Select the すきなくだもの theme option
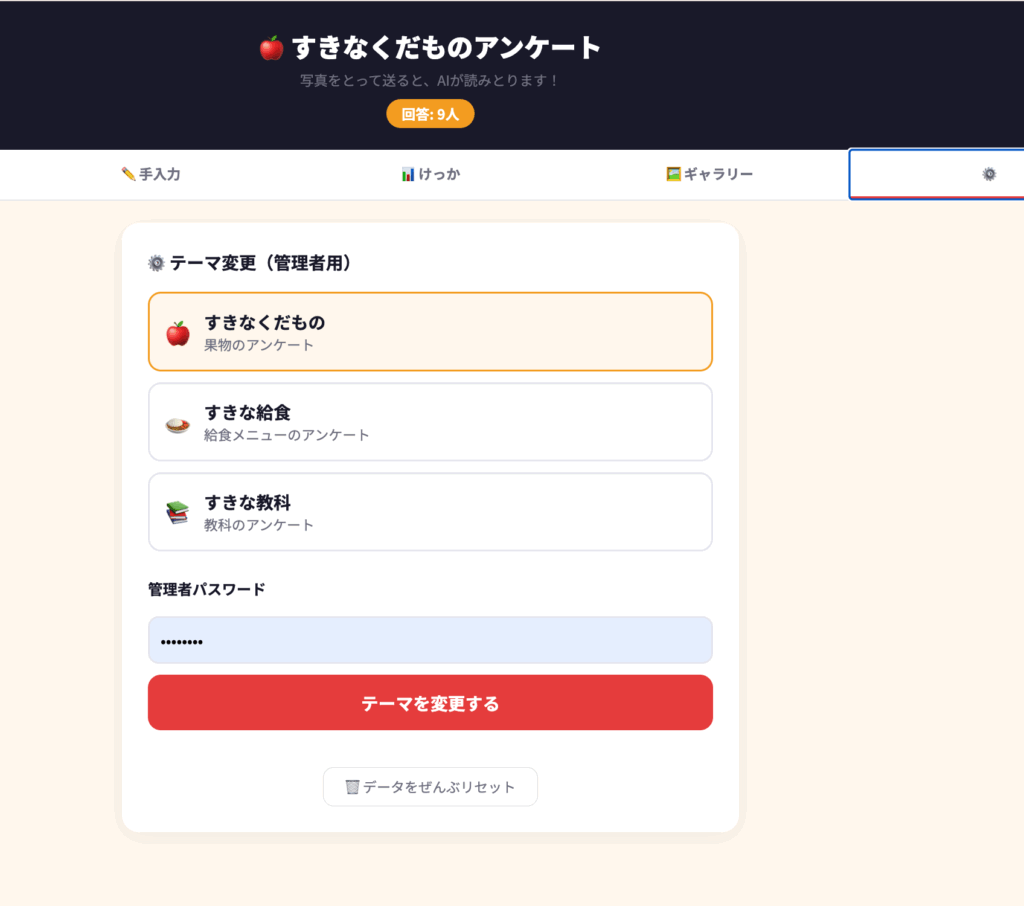This screenshot has height=906, width=1024. coord(430,332)
